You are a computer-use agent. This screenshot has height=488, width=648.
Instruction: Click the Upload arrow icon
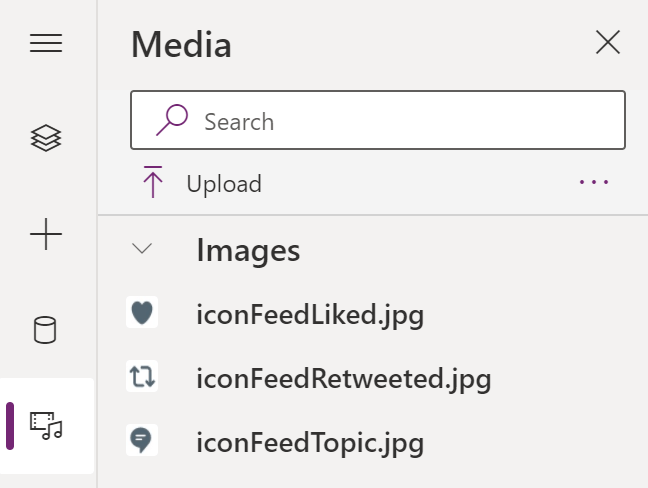click(153, 183)
